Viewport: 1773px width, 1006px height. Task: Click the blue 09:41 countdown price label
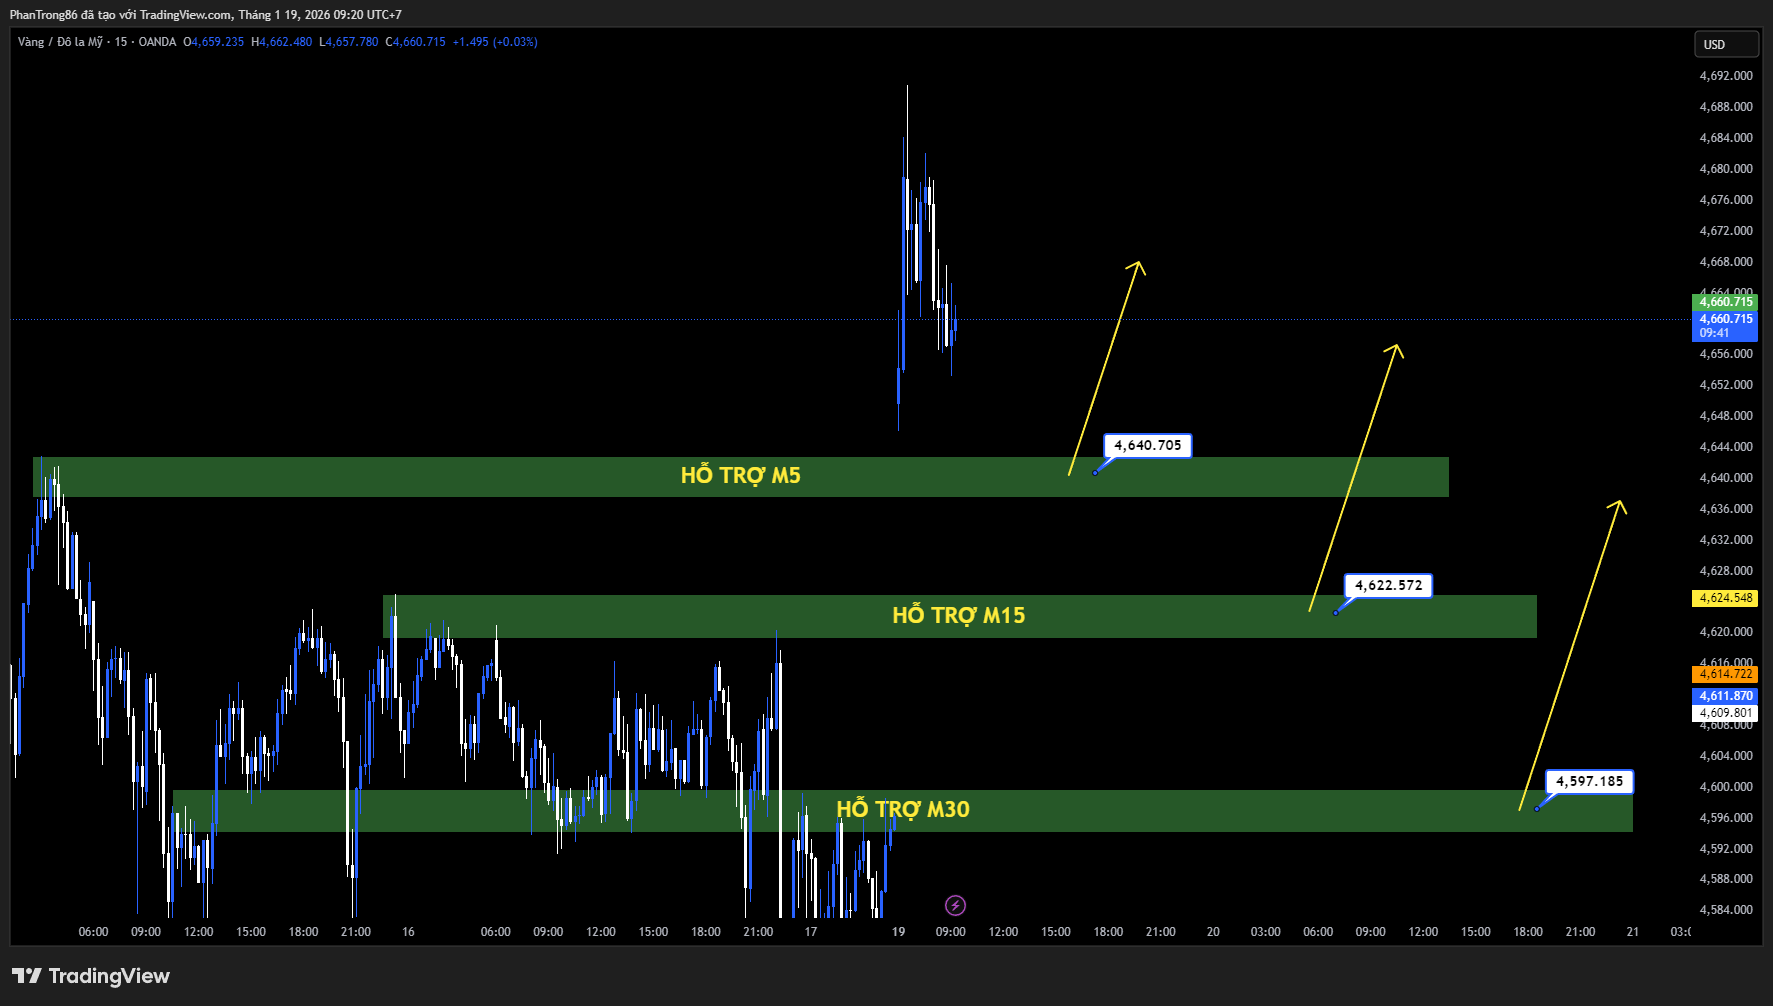(x=1725, y=333)
